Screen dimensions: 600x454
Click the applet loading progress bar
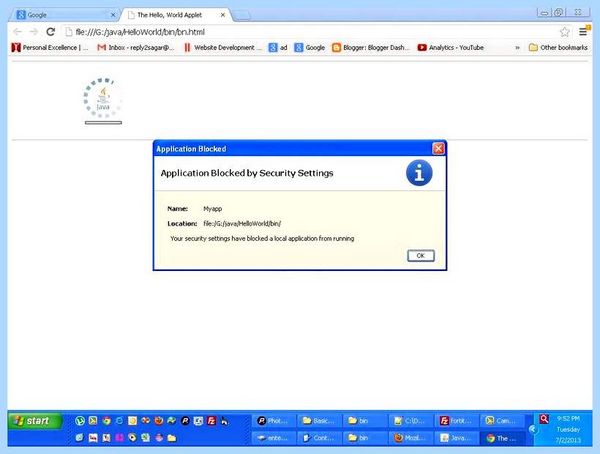tap(103, 123)
